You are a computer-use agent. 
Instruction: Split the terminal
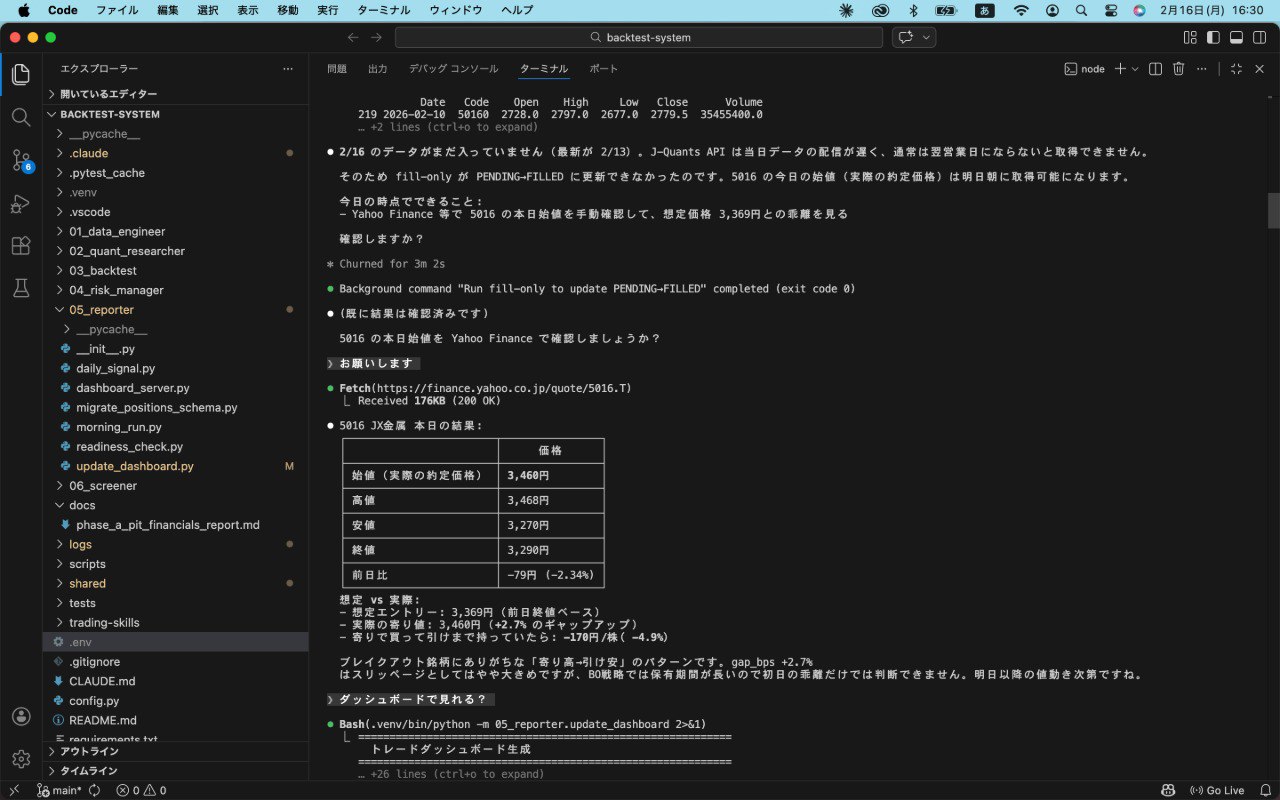[x=1155, y=69]
